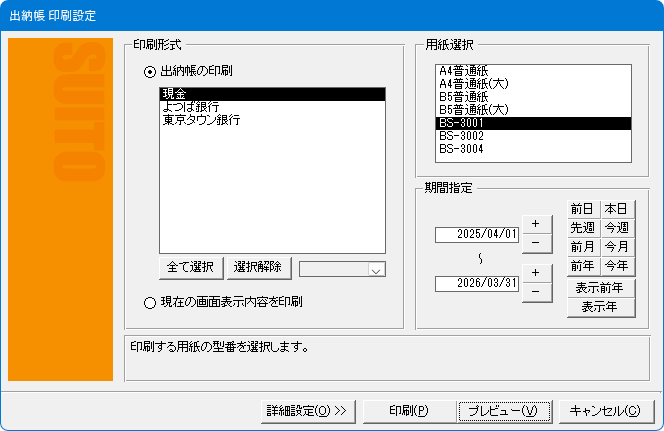The height and width of the screenshot is (431, 664).
Task: Decrease the start date with minus button
Action: (x=536, y=243)
